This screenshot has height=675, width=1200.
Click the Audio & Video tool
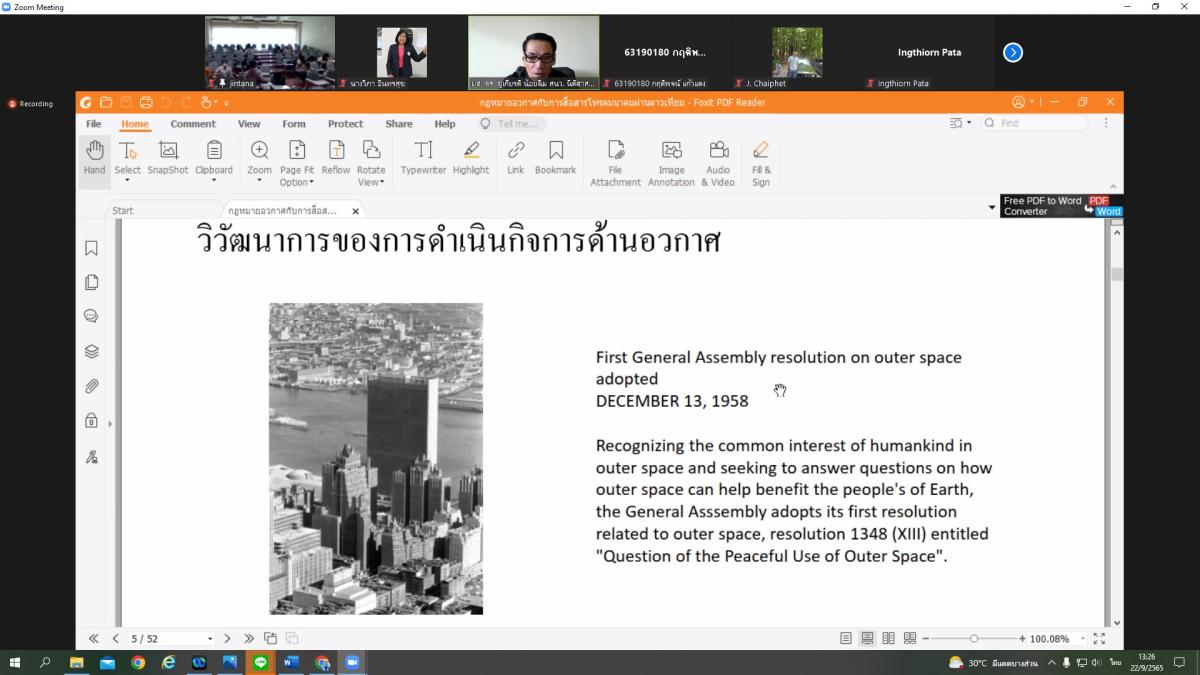718,163
